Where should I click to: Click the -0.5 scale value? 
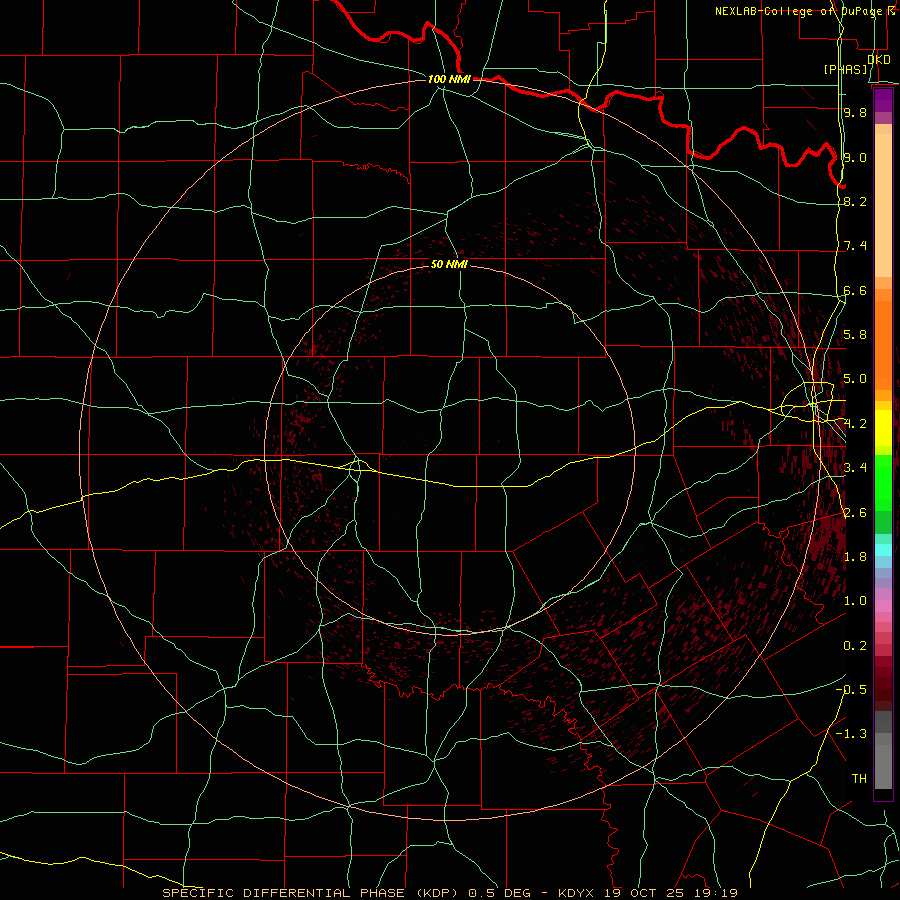pos(851,690)
